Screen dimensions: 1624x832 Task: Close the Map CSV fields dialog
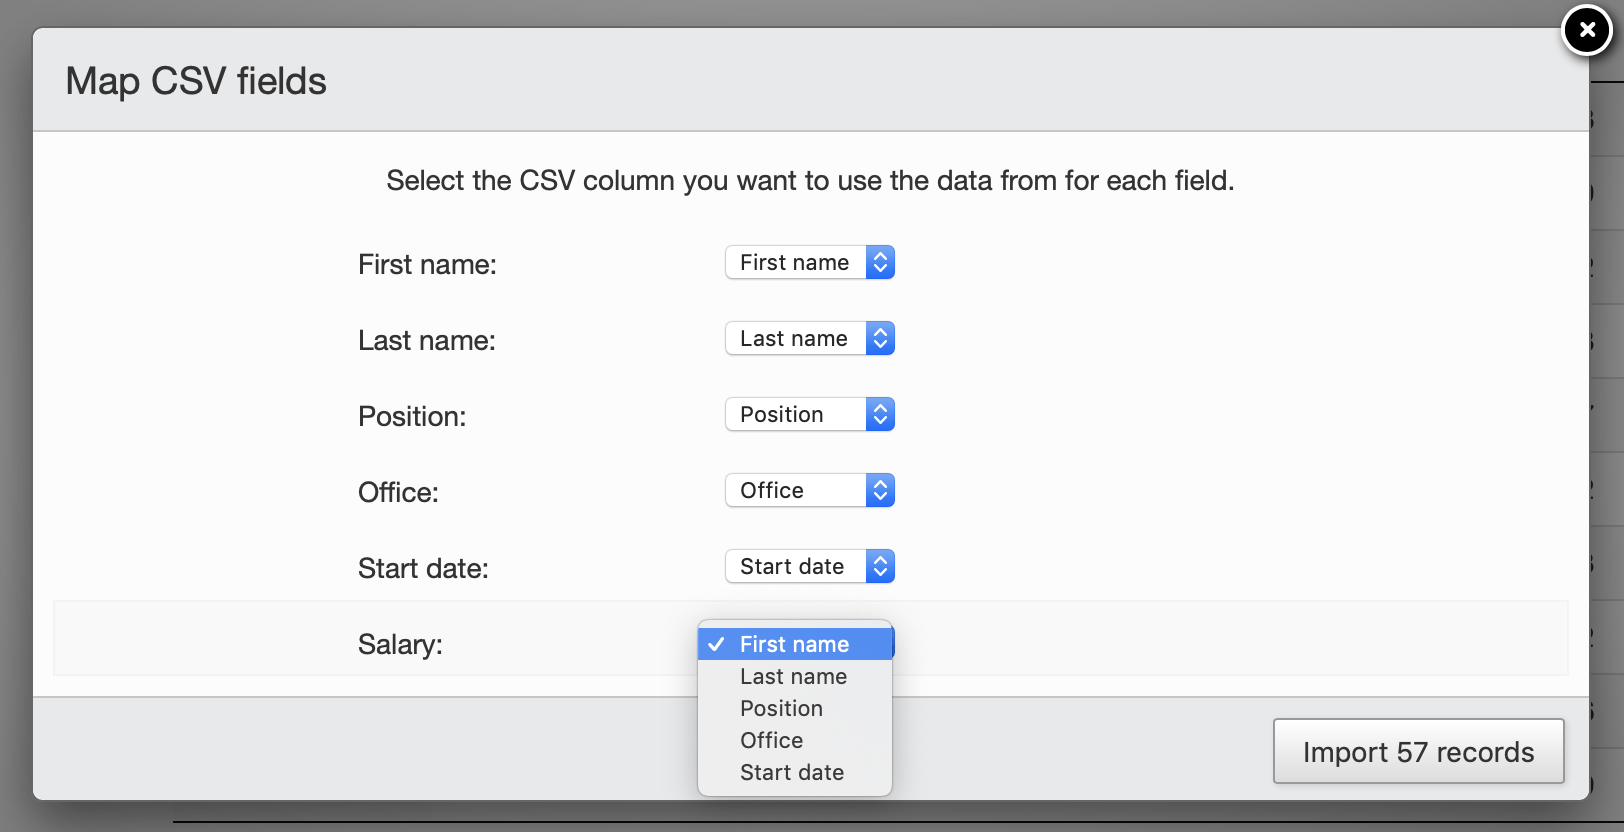1587,30
